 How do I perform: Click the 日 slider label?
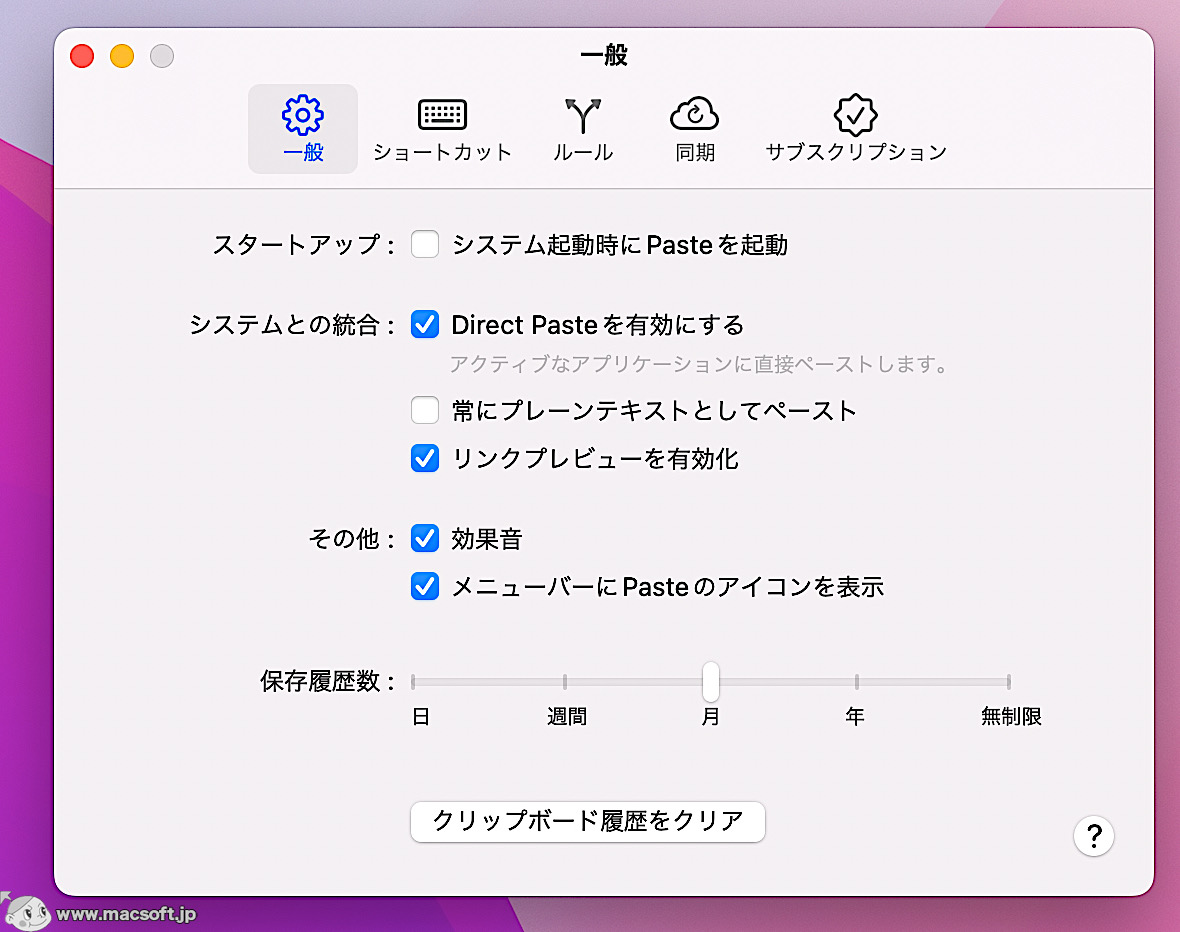pyautogui.click(x=421, y=716)
